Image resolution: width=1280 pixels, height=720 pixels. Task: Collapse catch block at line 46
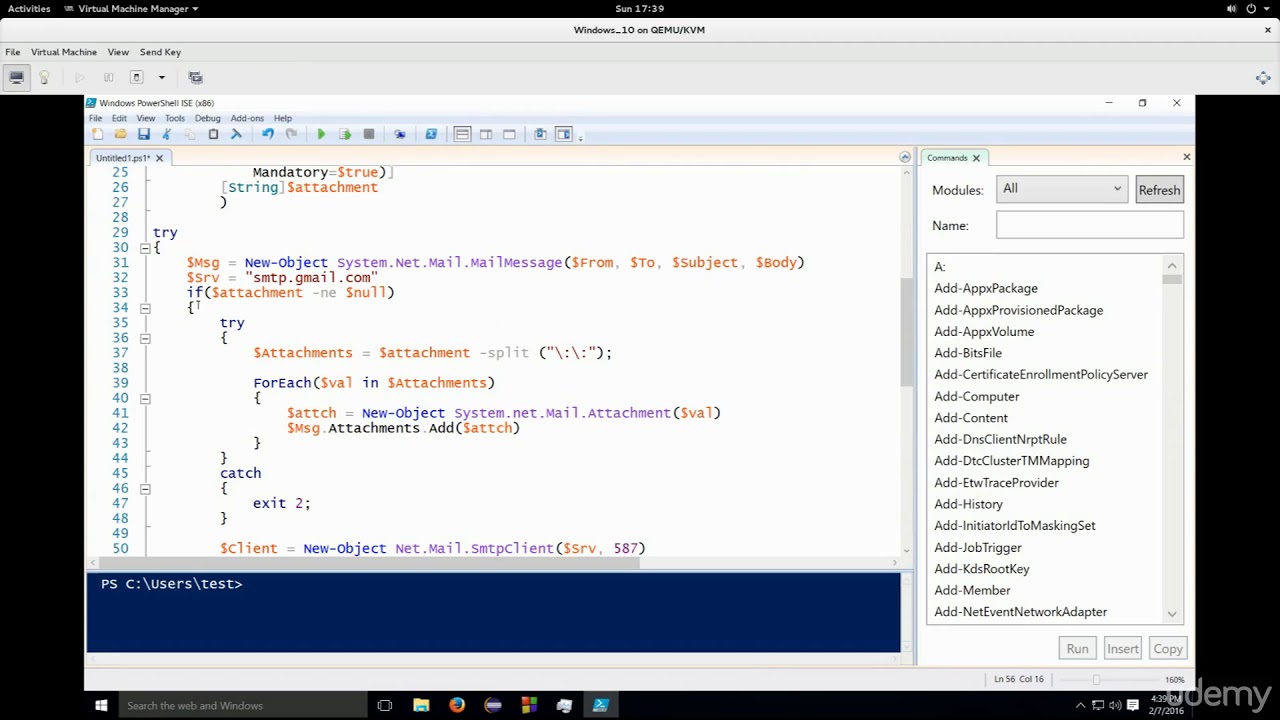[145, 488]
